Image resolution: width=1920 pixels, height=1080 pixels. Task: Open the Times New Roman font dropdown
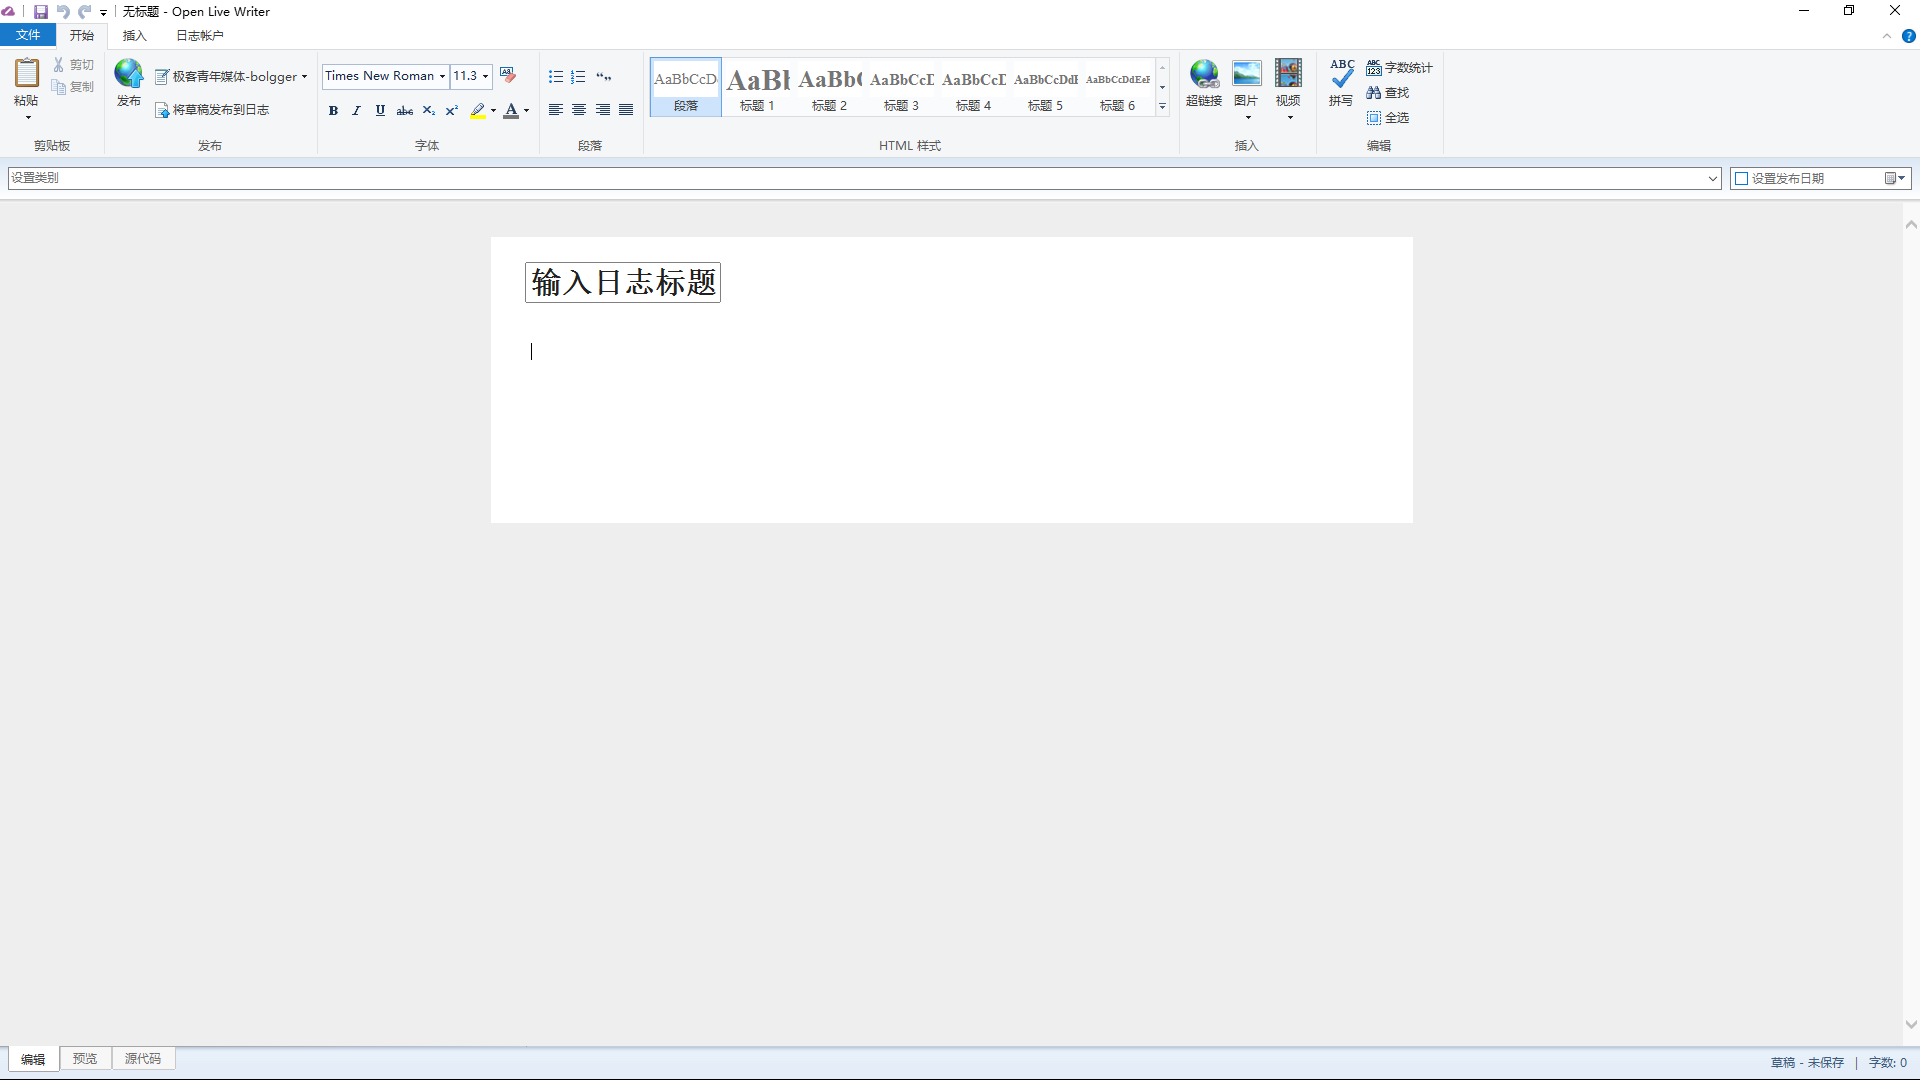click(x=442, y=76)
